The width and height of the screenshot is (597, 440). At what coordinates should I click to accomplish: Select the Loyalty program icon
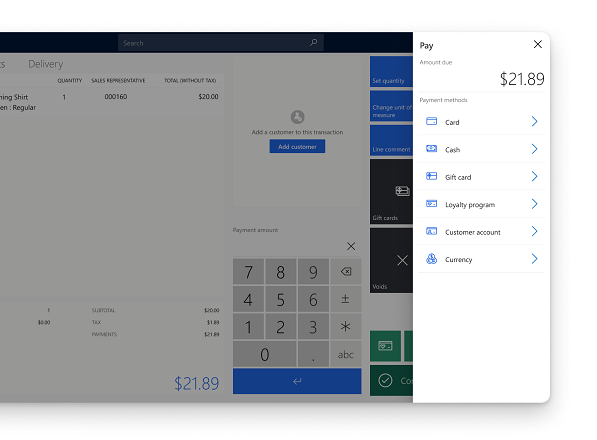coord(431,204)
